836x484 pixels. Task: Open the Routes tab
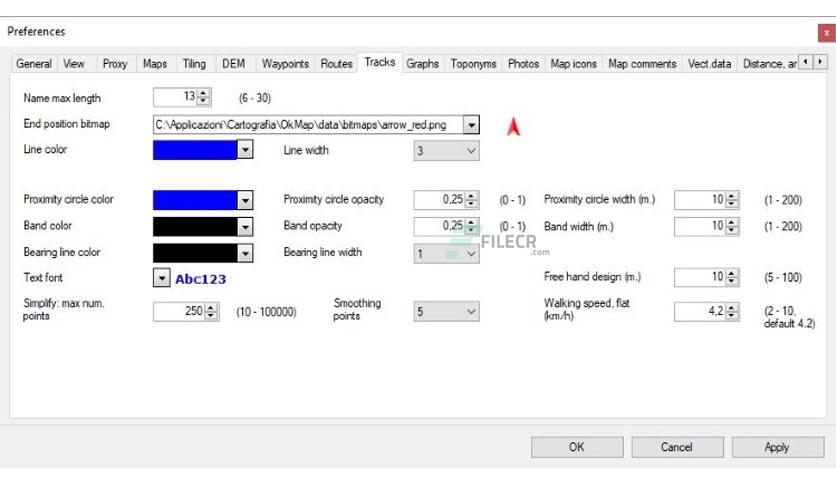point(336,64)
